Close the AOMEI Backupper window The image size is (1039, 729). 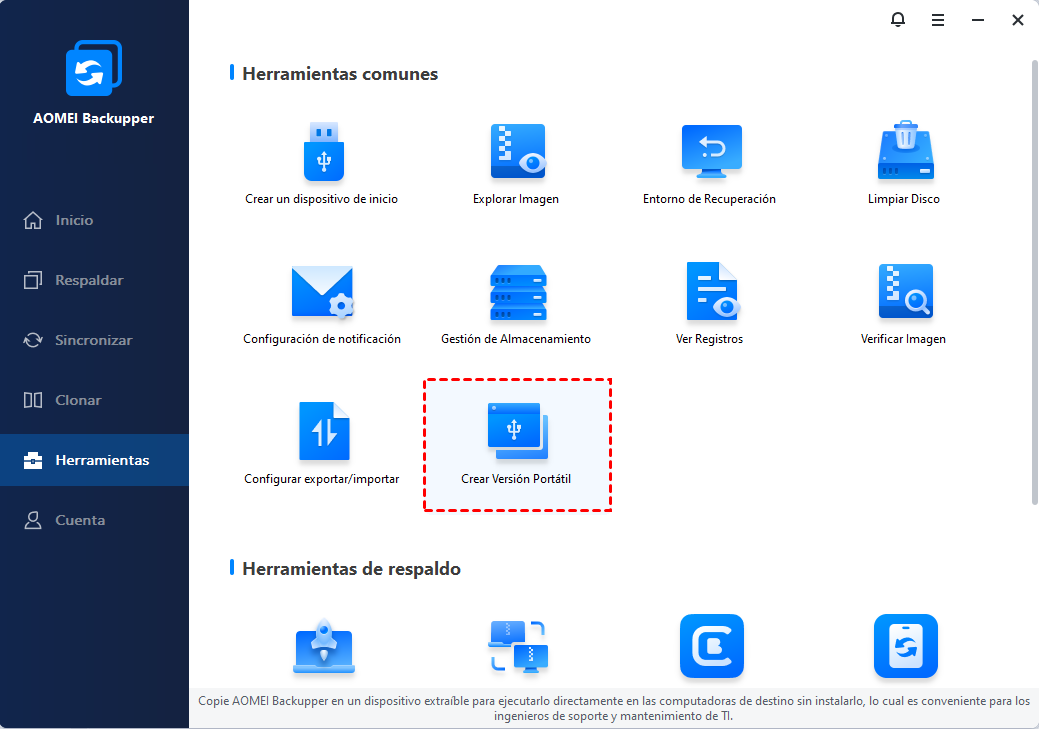(1018, 21)
